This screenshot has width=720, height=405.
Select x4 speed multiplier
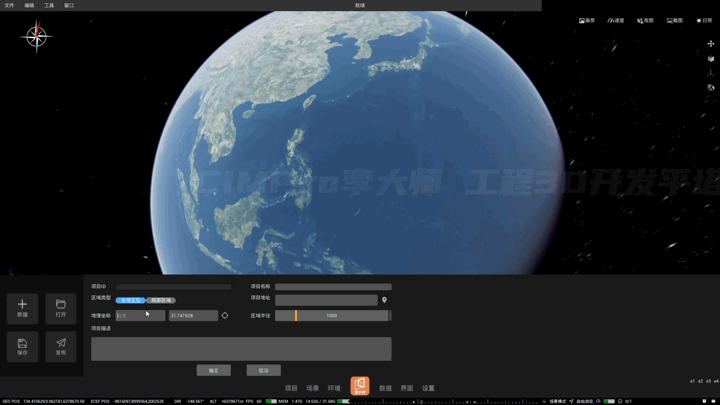pos(716,381)
